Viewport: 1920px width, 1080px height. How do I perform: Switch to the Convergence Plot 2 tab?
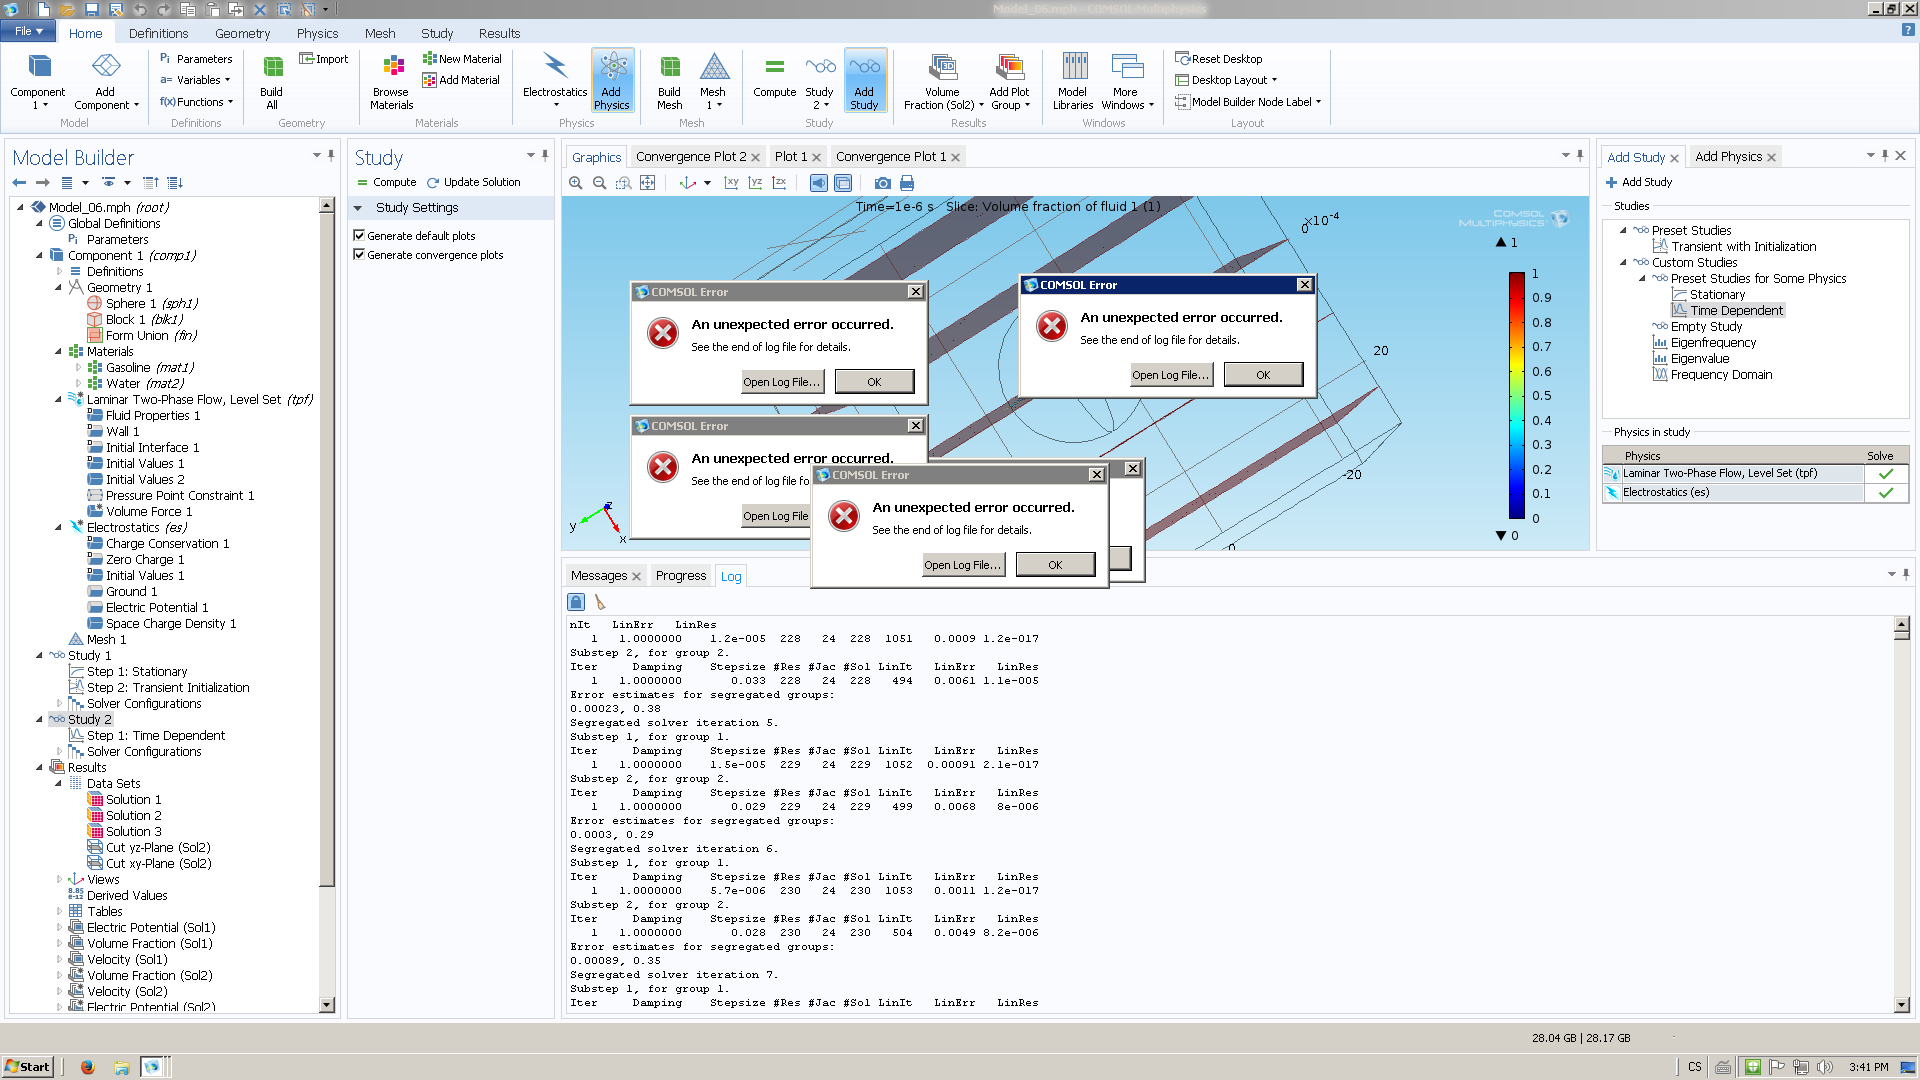click(x=690, y=157)
